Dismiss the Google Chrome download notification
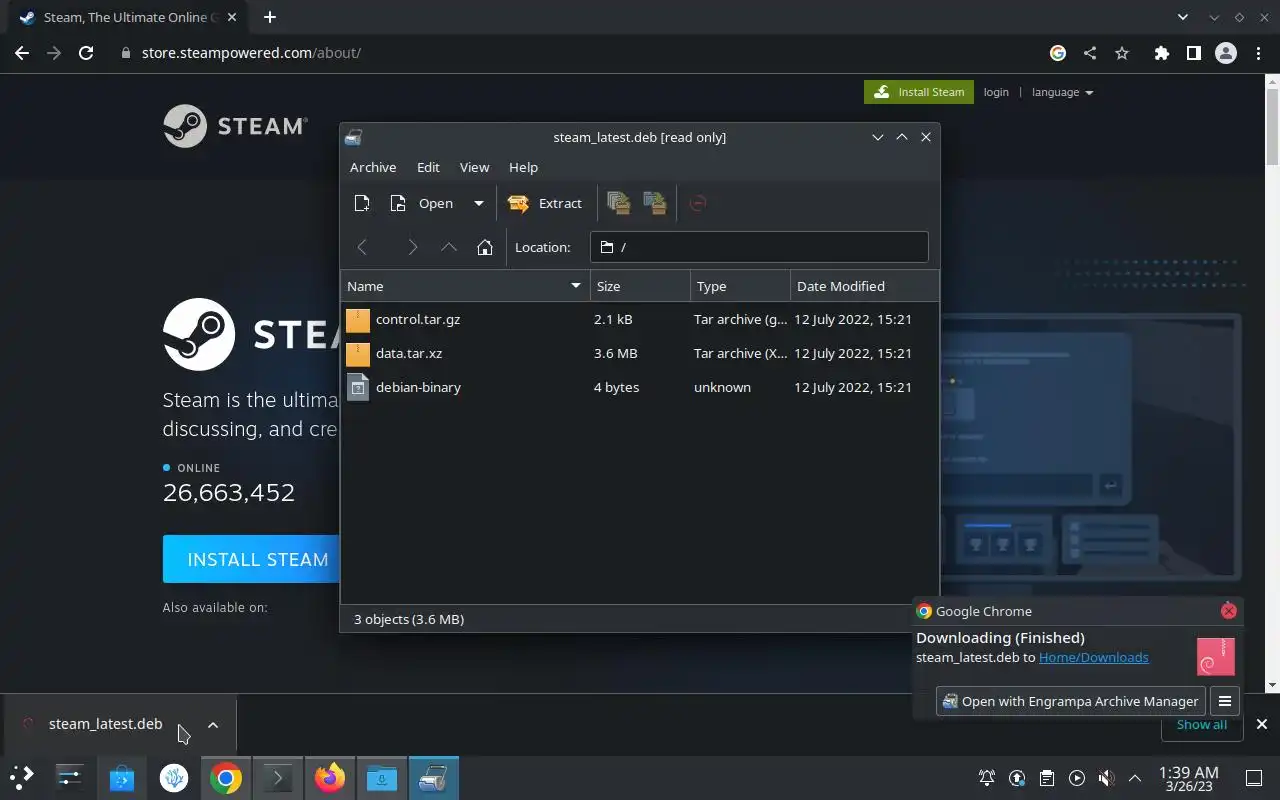This screenshot has height=800, width=1280. click(1229, 611)
